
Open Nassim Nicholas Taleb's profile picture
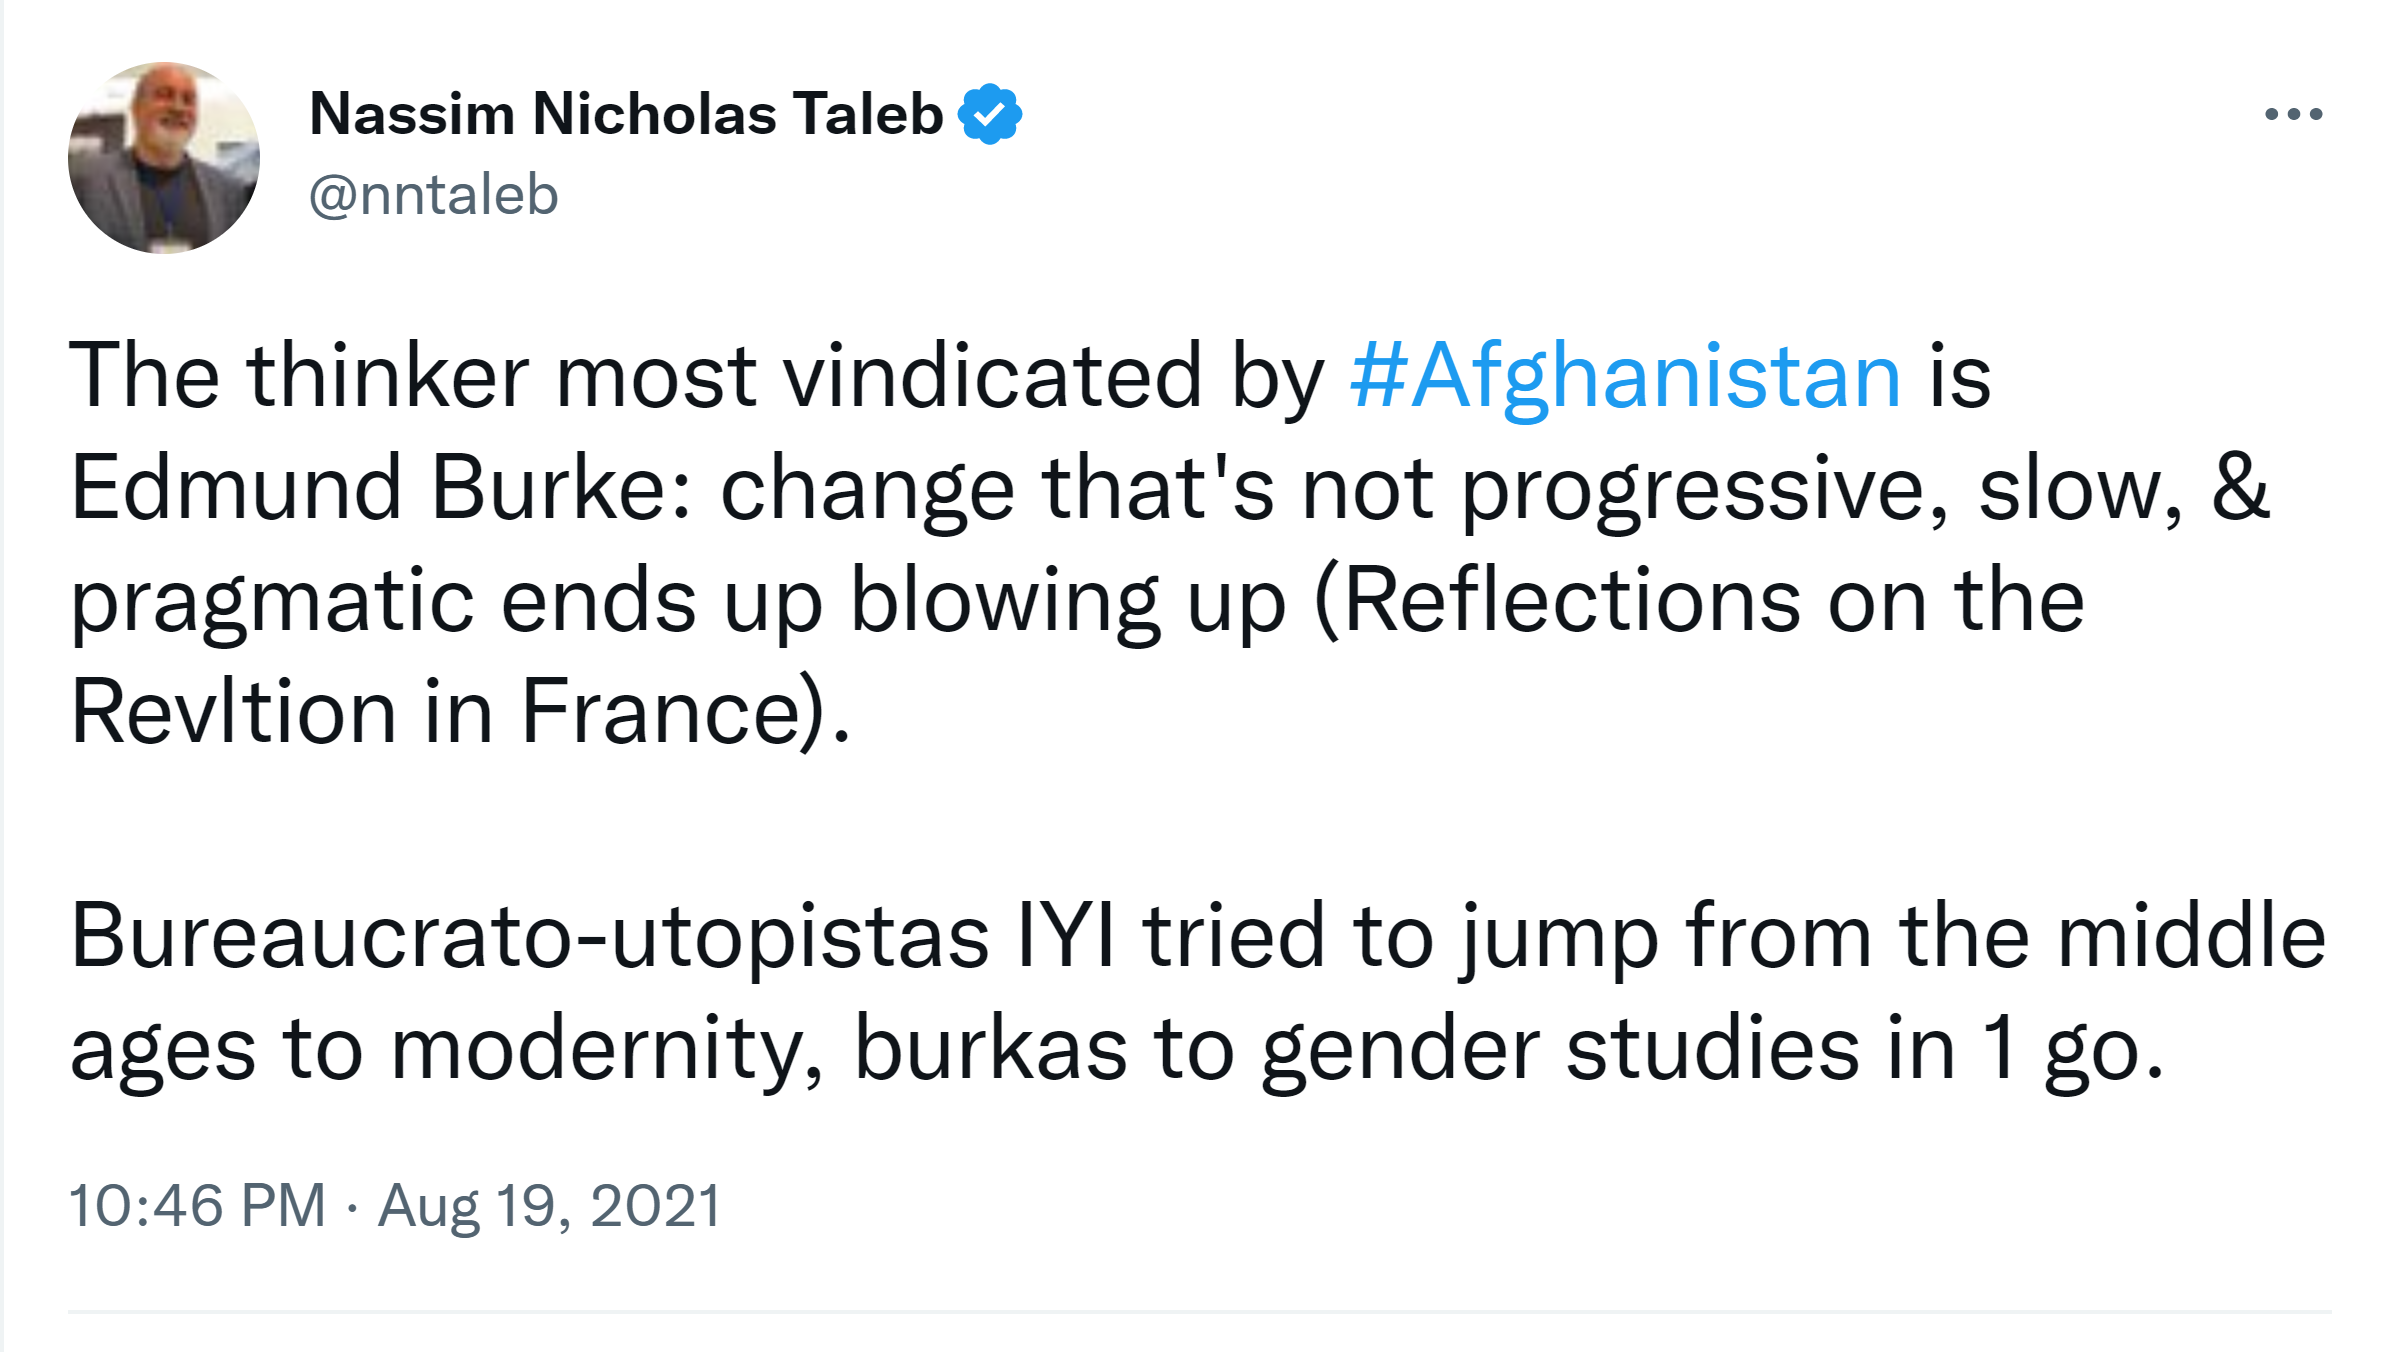click(x=164, y=158)
